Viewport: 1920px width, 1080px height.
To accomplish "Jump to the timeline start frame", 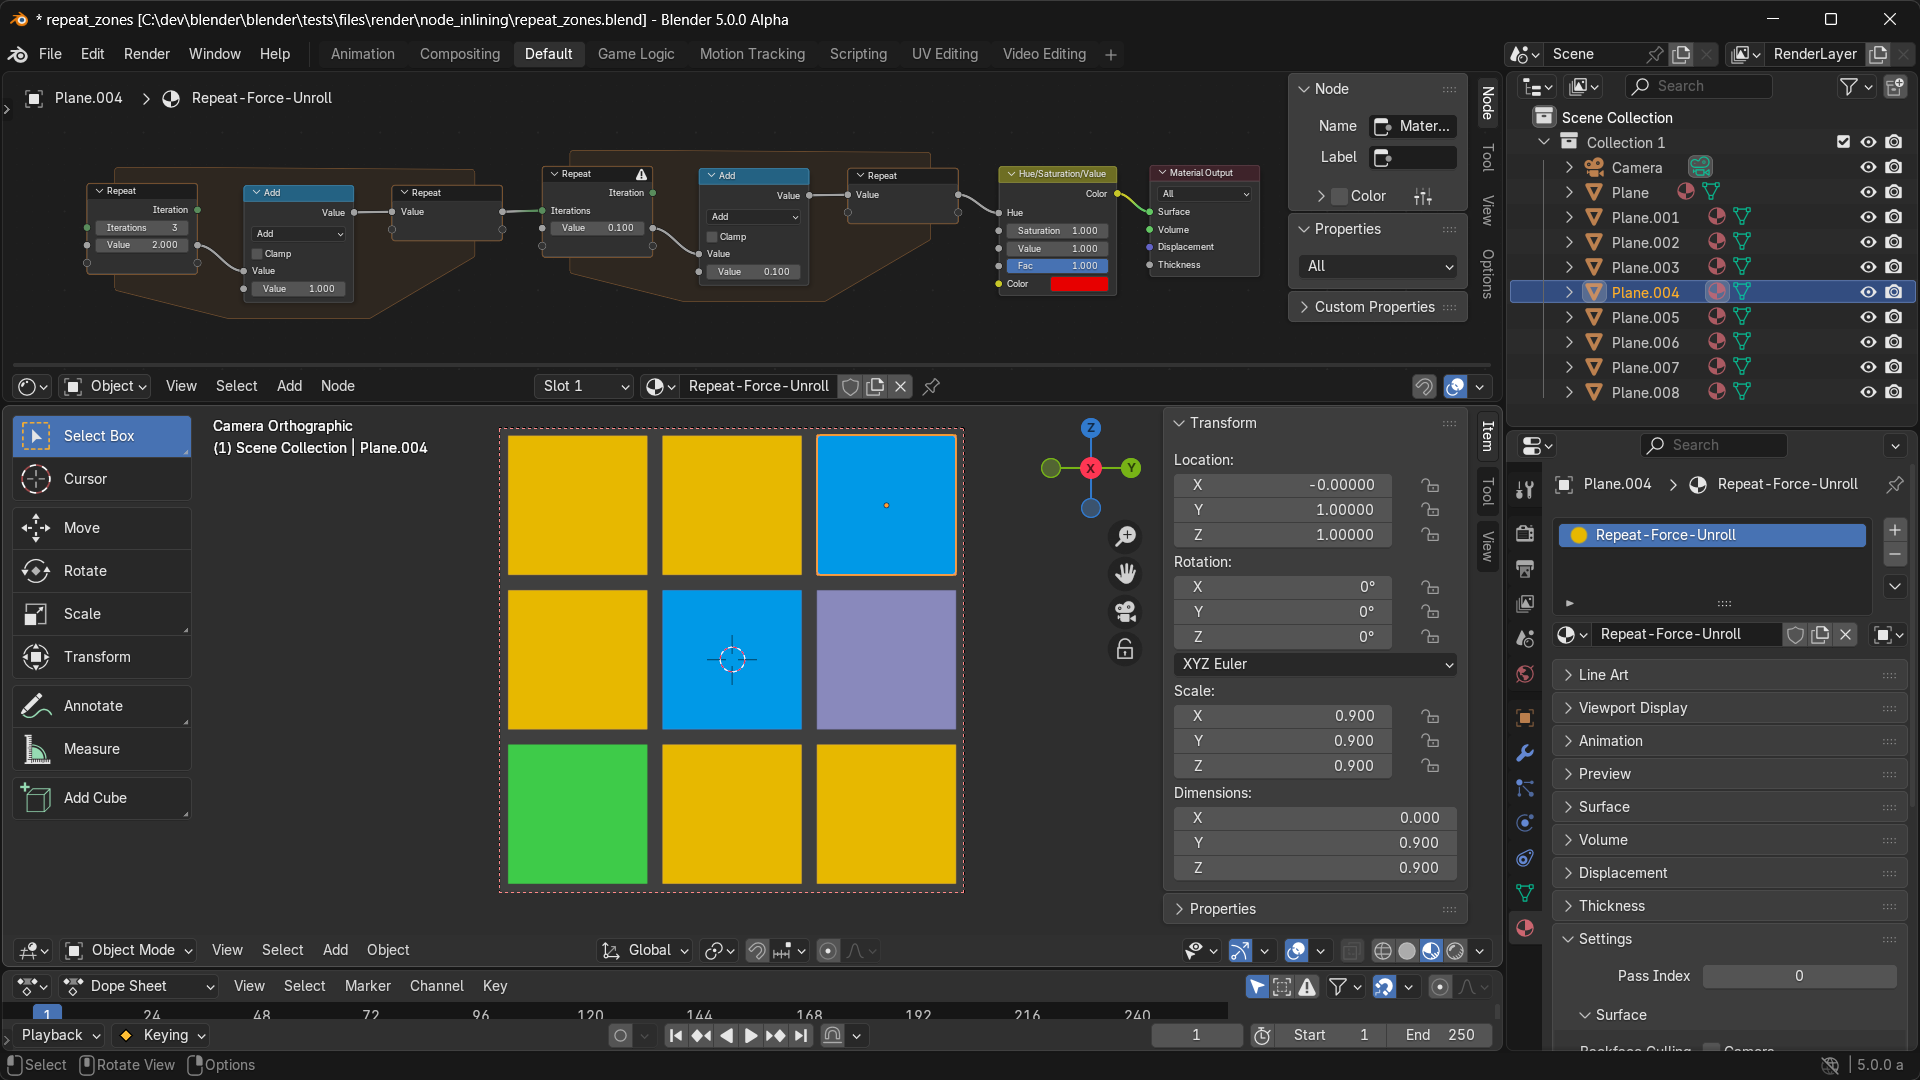I will pos(676,1036).
